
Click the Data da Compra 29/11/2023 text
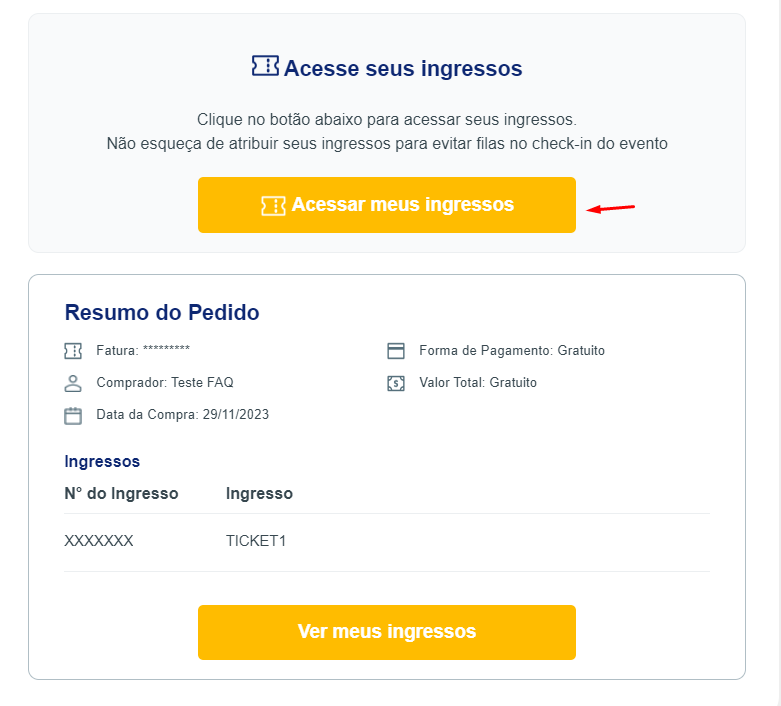coord(182,414)
